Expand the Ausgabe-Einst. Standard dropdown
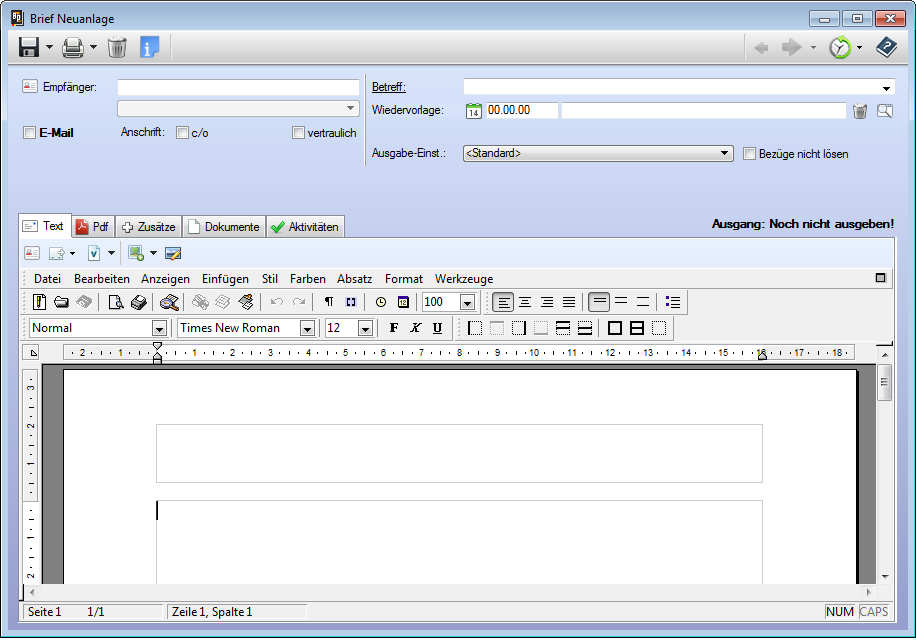Screen dimensions: 916x643 pyautogui.click(x=726, y=154)
